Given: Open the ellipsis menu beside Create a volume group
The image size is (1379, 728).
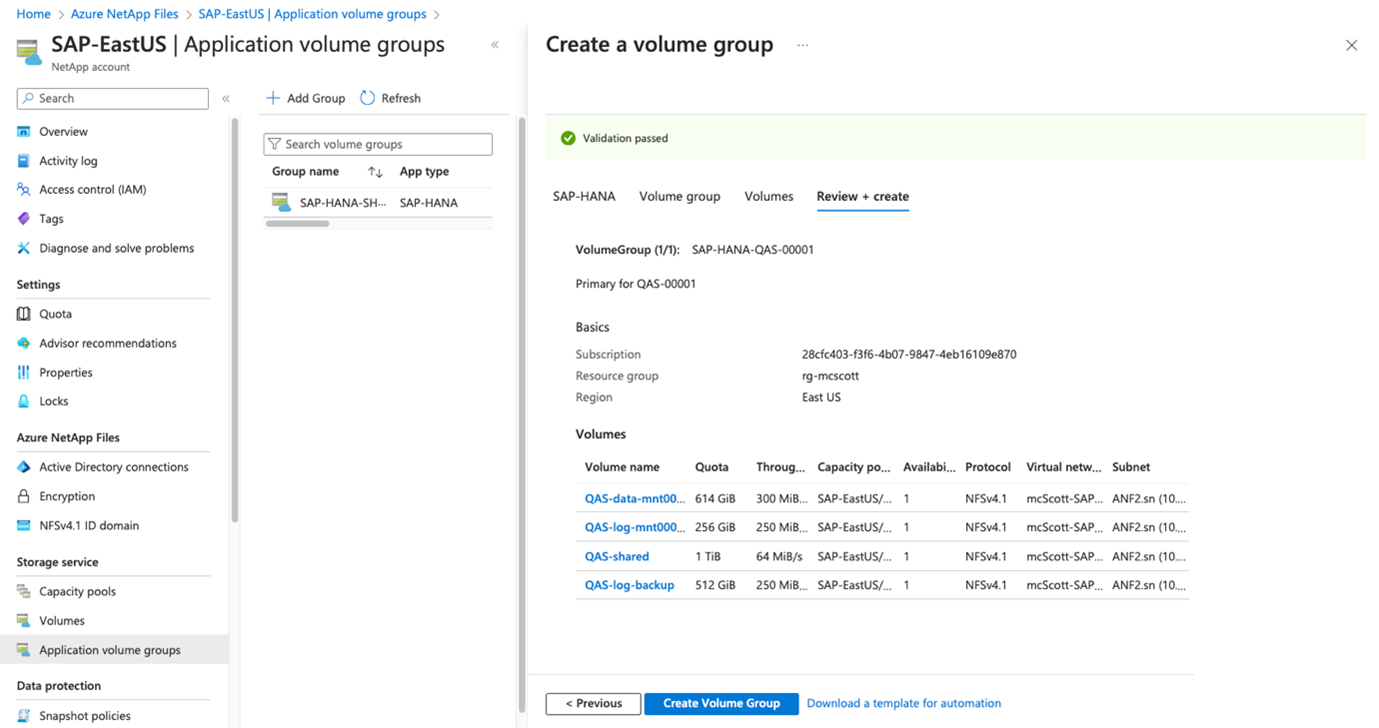Looking at the screenshot, I should [x=802, y=45].
